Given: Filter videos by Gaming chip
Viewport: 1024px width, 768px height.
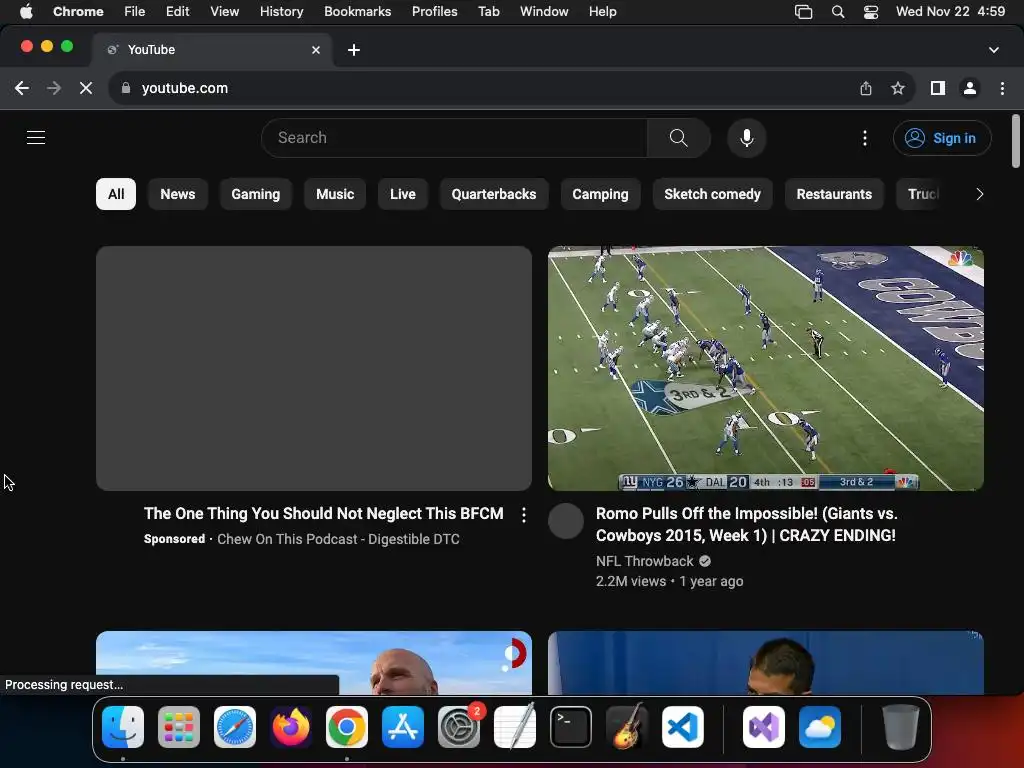Looking at the screenshot, I should (255, 194).
